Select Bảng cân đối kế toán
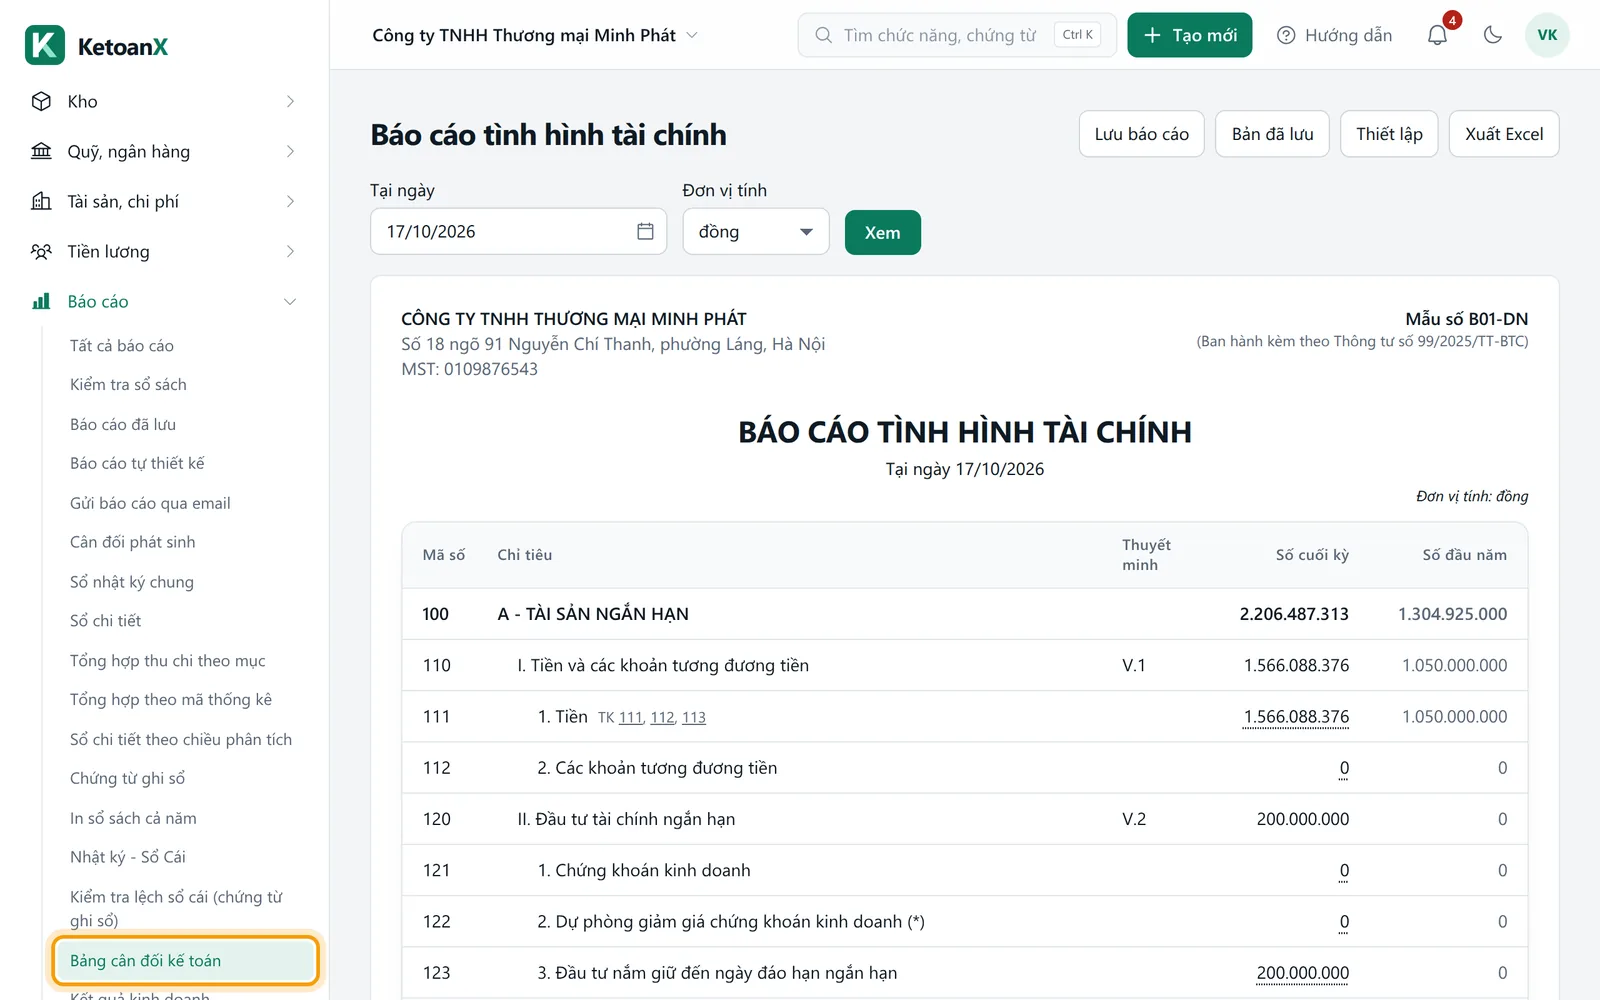1600x1000 pixels. tap(186, 960)
